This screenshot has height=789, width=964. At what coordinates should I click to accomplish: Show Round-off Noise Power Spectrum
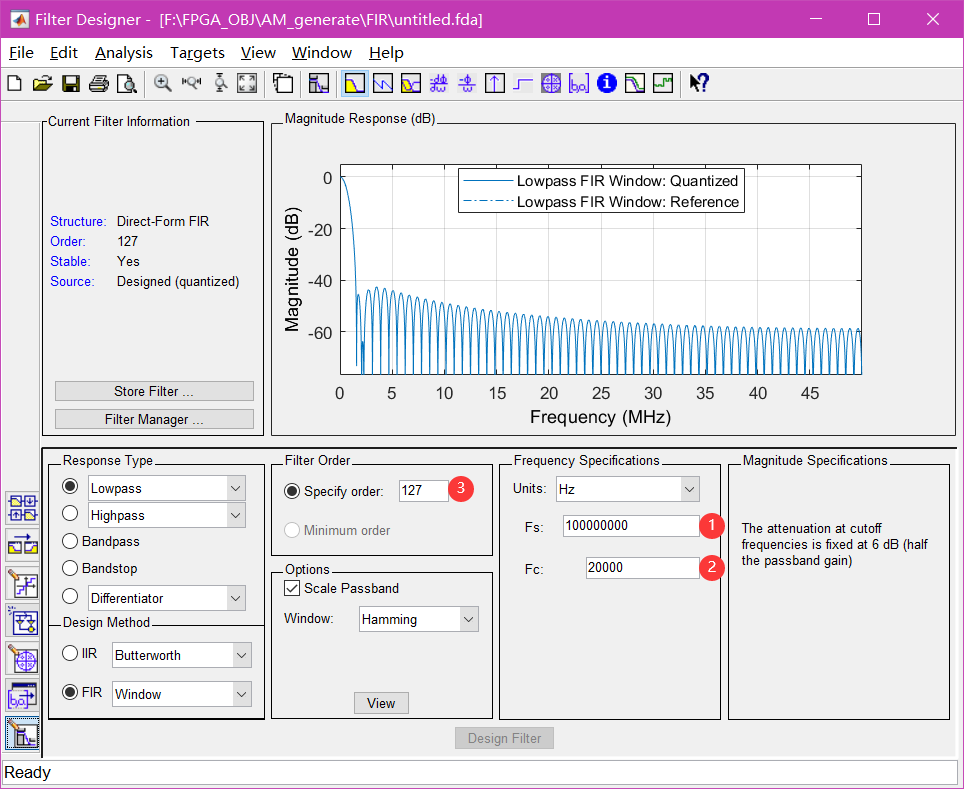[x=663, y=83]
